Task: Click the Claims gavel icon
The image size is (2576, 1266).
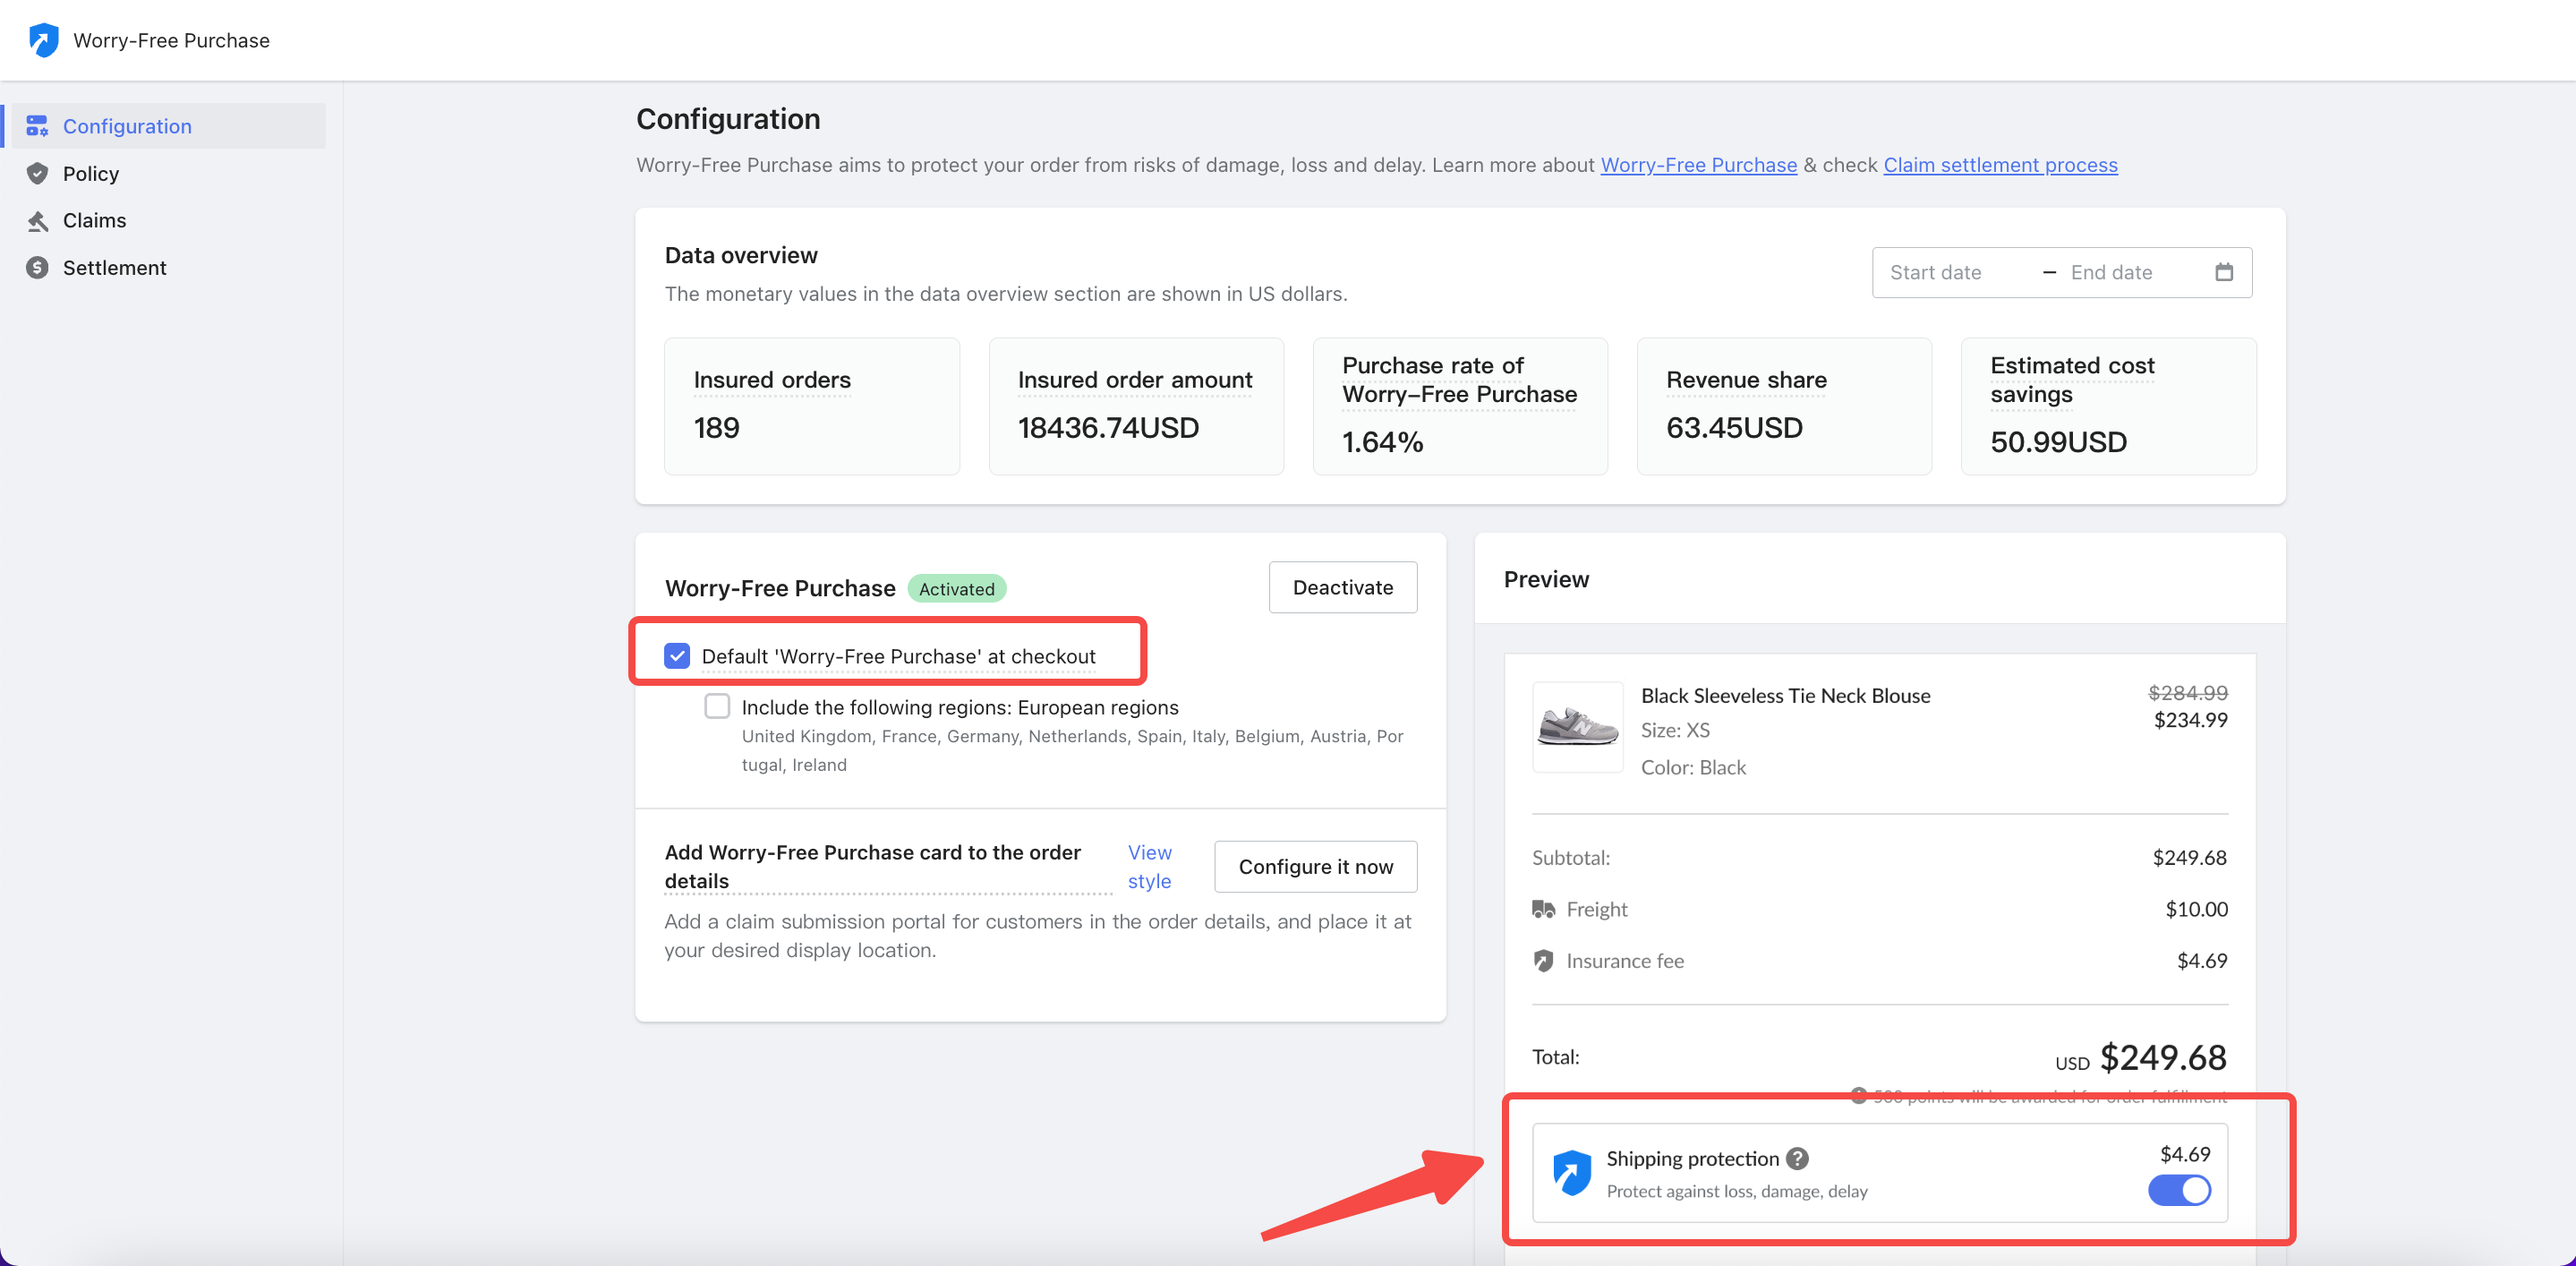Action: (37, 220)
